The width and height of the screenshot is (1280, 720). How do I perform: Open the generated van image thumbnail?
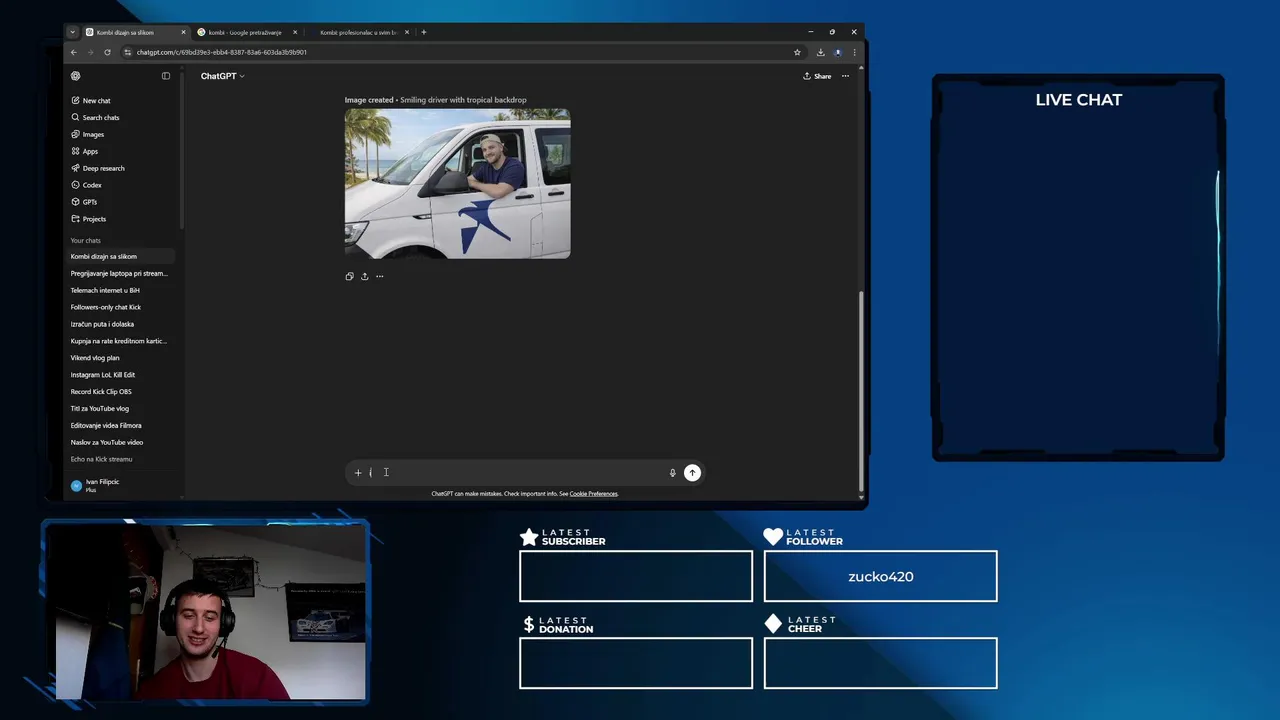(x=457, y=184)
